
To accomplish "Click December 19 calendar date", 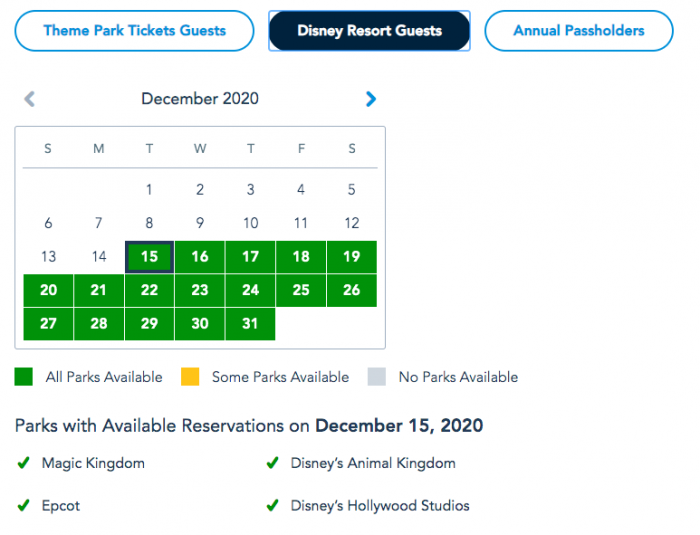I will (x=352, y=257).
